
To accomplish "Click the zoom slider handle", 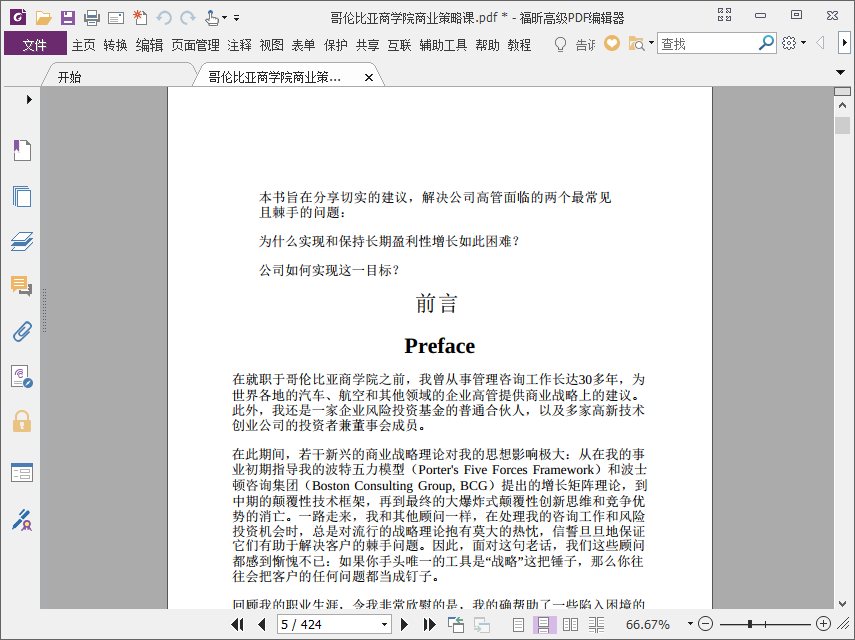I will tap(750, 624).
